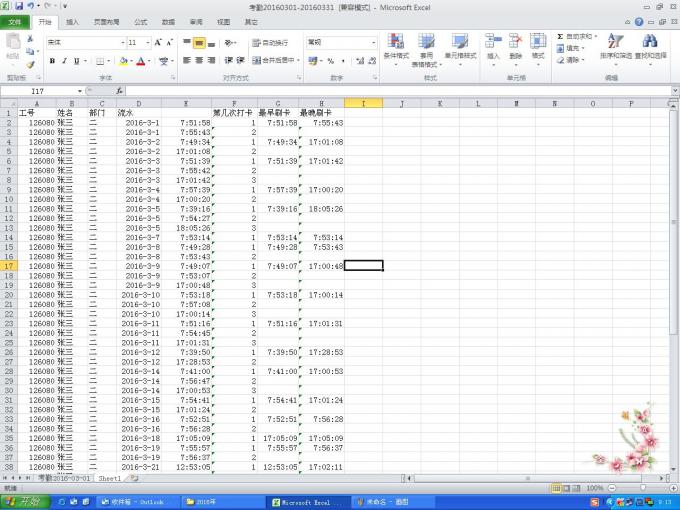Open the font name dropdown (宋体)
This screenshot has width=680, height=510.
pyautogui.click(x=123, y=42)
